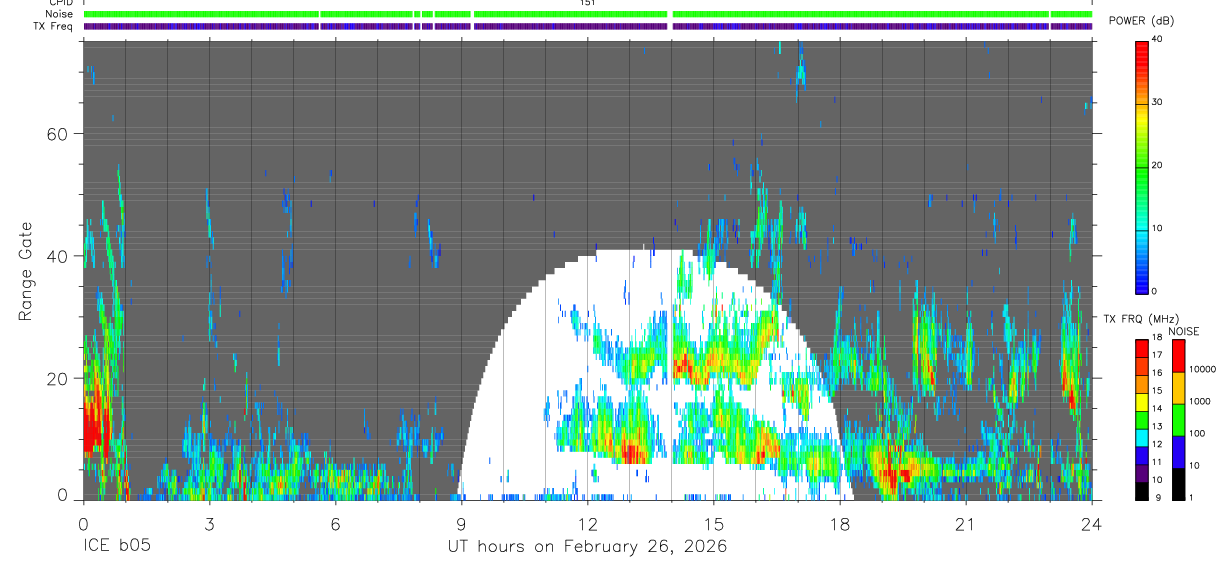Click the '15' label on the TX FRQ scale
The width and height of the screenshot is (1228, 567).
[x=1158, y=391]
